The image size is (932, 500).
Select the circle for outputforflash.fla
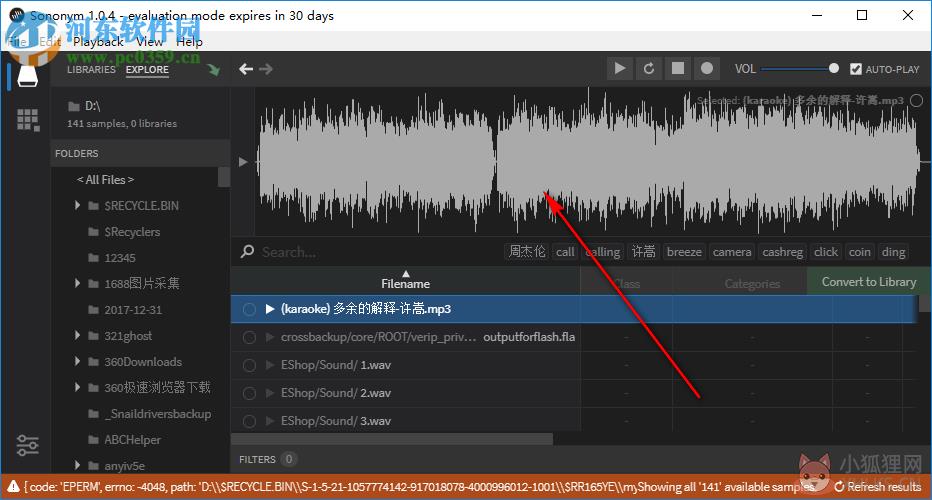(249, 337)
